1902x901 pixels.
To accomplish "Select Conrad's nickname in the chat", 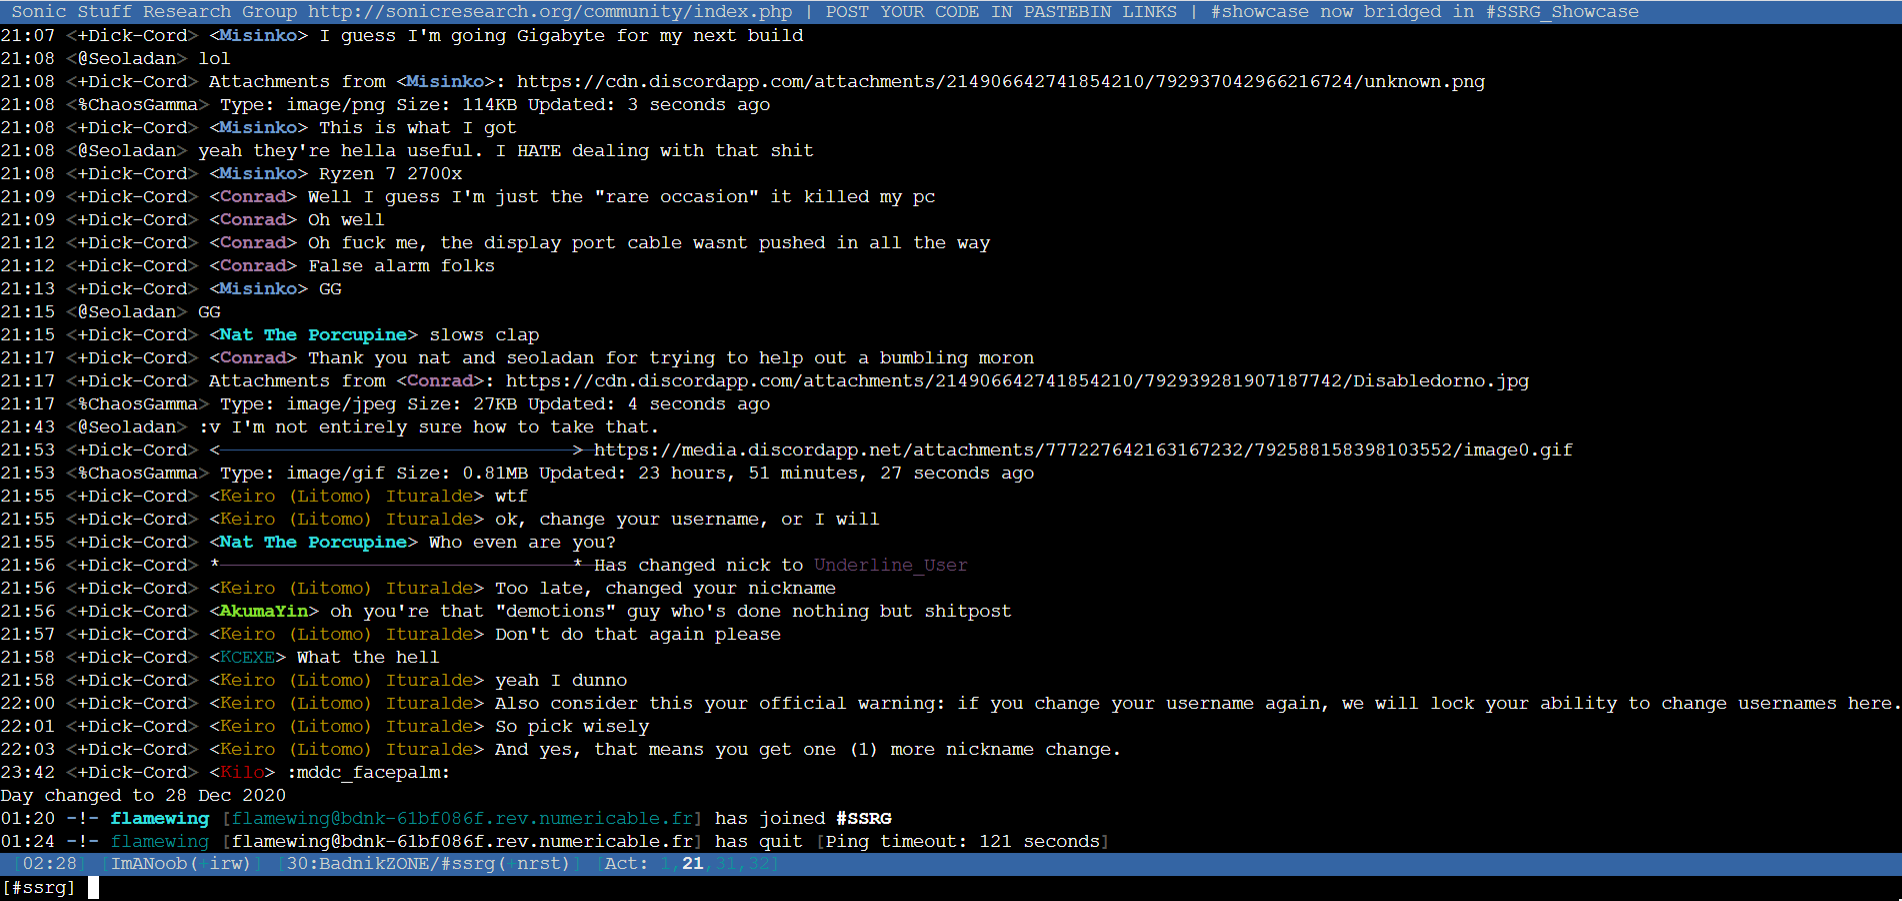I will pos(252,196).
